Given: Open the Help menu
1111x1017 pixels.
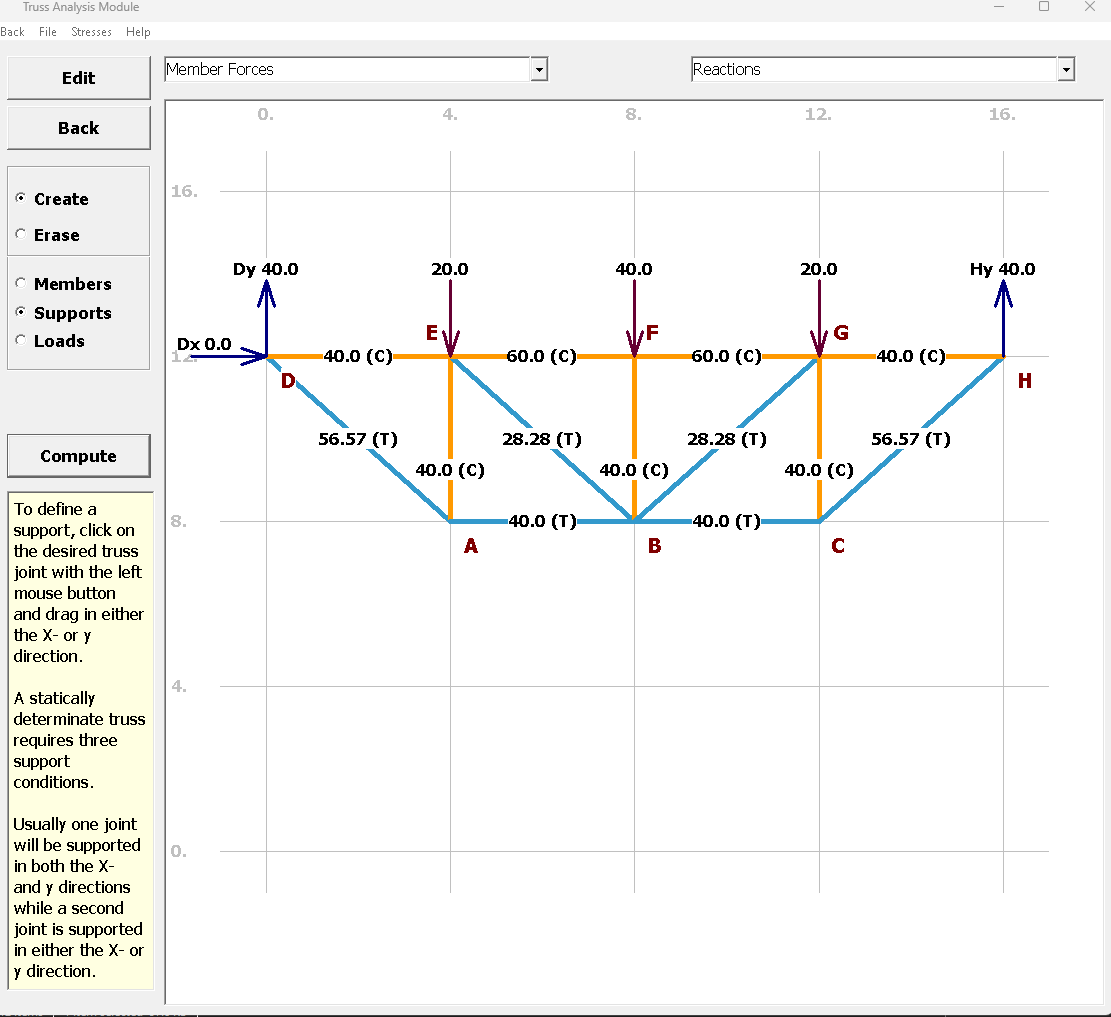Looking at the screenshot, I should [138, 32].
